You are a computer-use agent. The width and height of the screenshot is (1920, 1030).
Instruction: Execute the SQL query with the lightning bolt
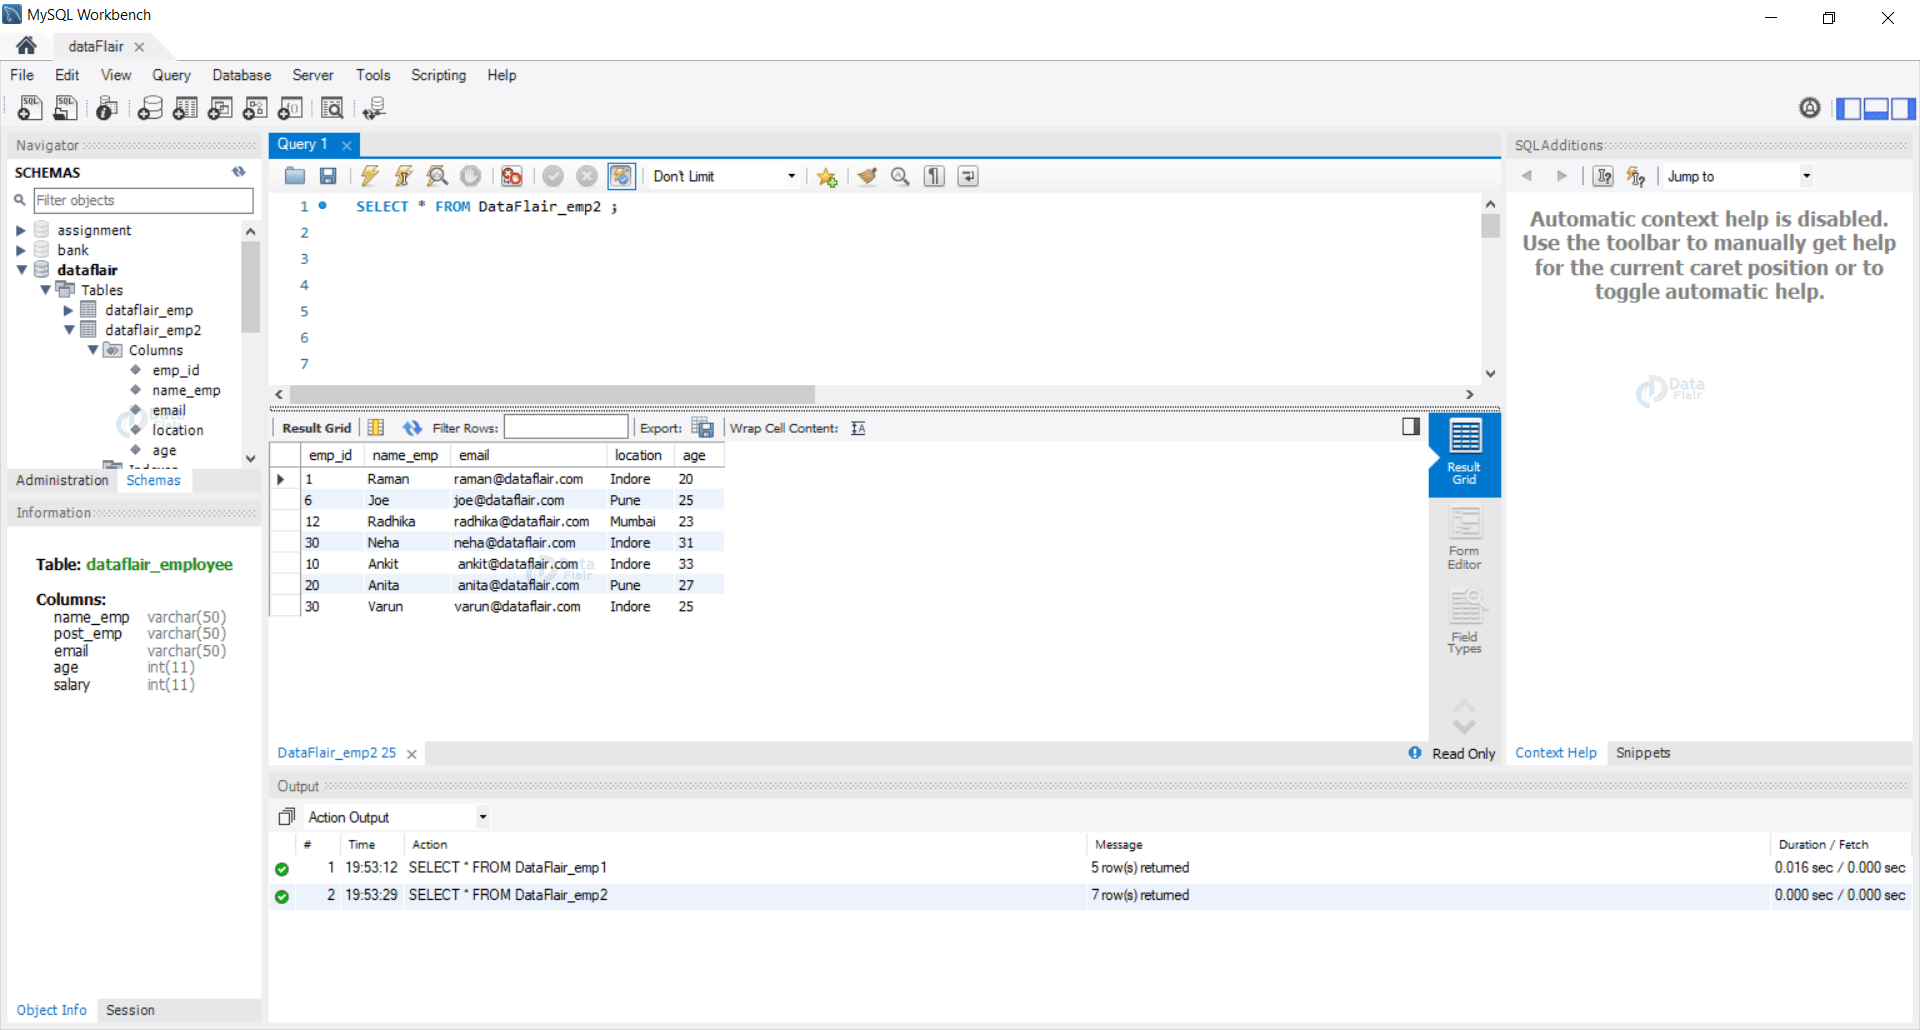pos(370,176)
